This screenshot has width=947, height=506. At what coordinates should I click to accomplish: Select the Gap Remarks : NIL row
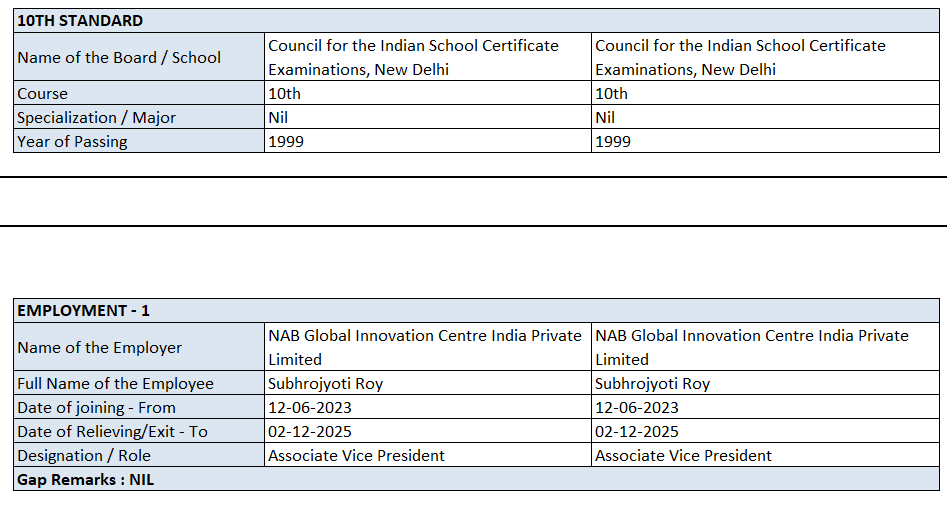(x=86, y=480)
